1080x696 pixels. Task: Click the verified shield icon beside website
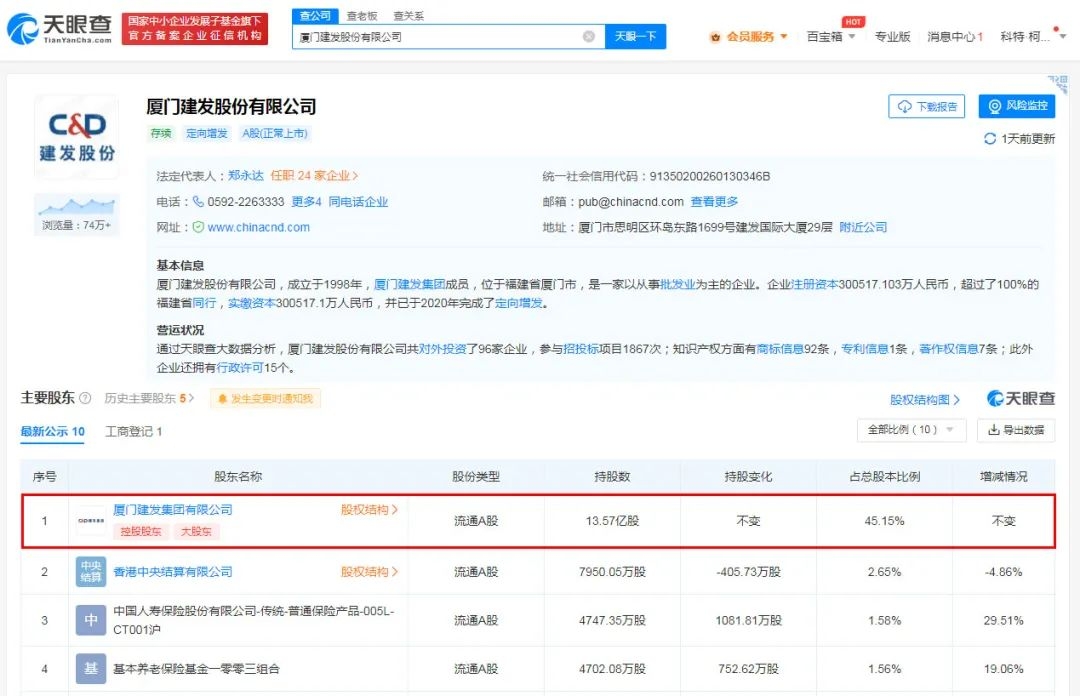198,227
